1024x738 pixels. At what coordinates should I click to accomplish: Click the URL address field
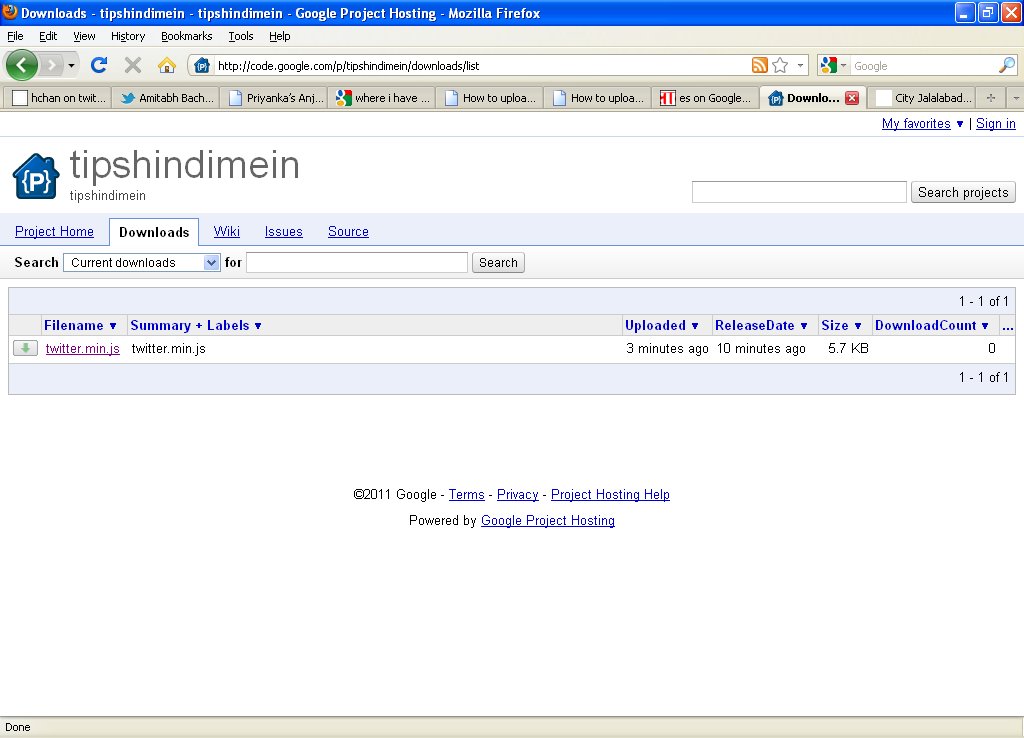(482, 65)
